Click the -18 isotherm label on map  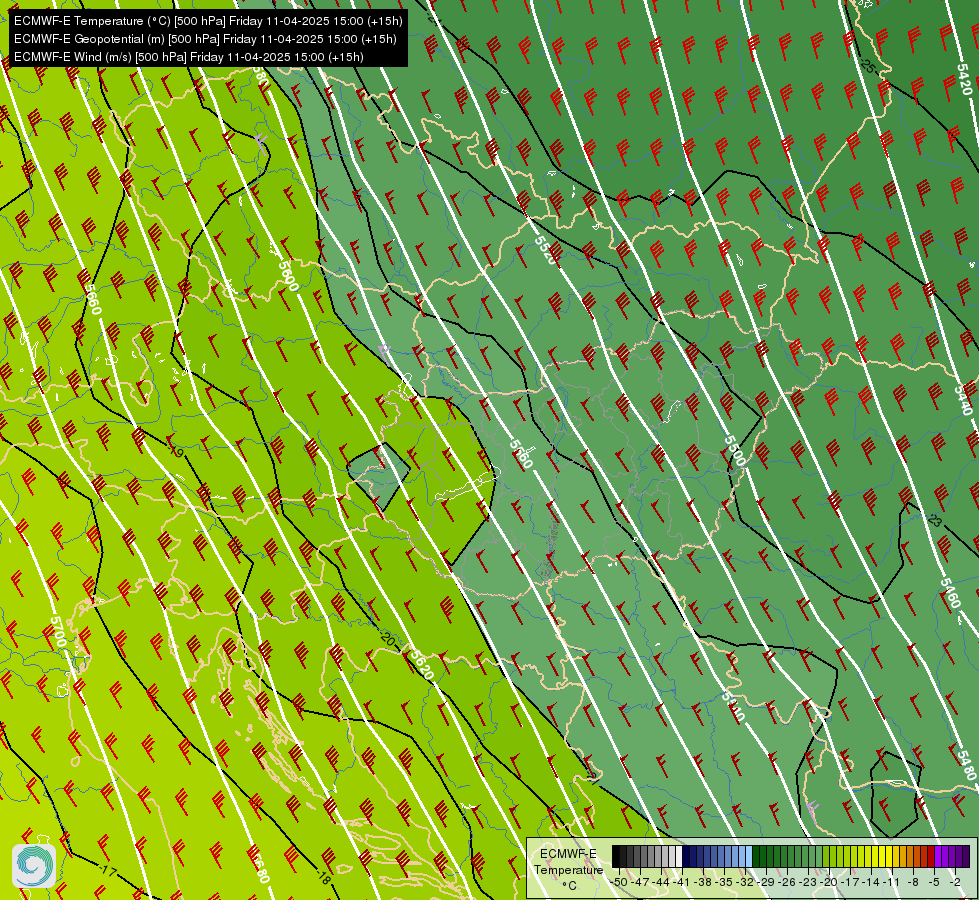coord(323,878)
